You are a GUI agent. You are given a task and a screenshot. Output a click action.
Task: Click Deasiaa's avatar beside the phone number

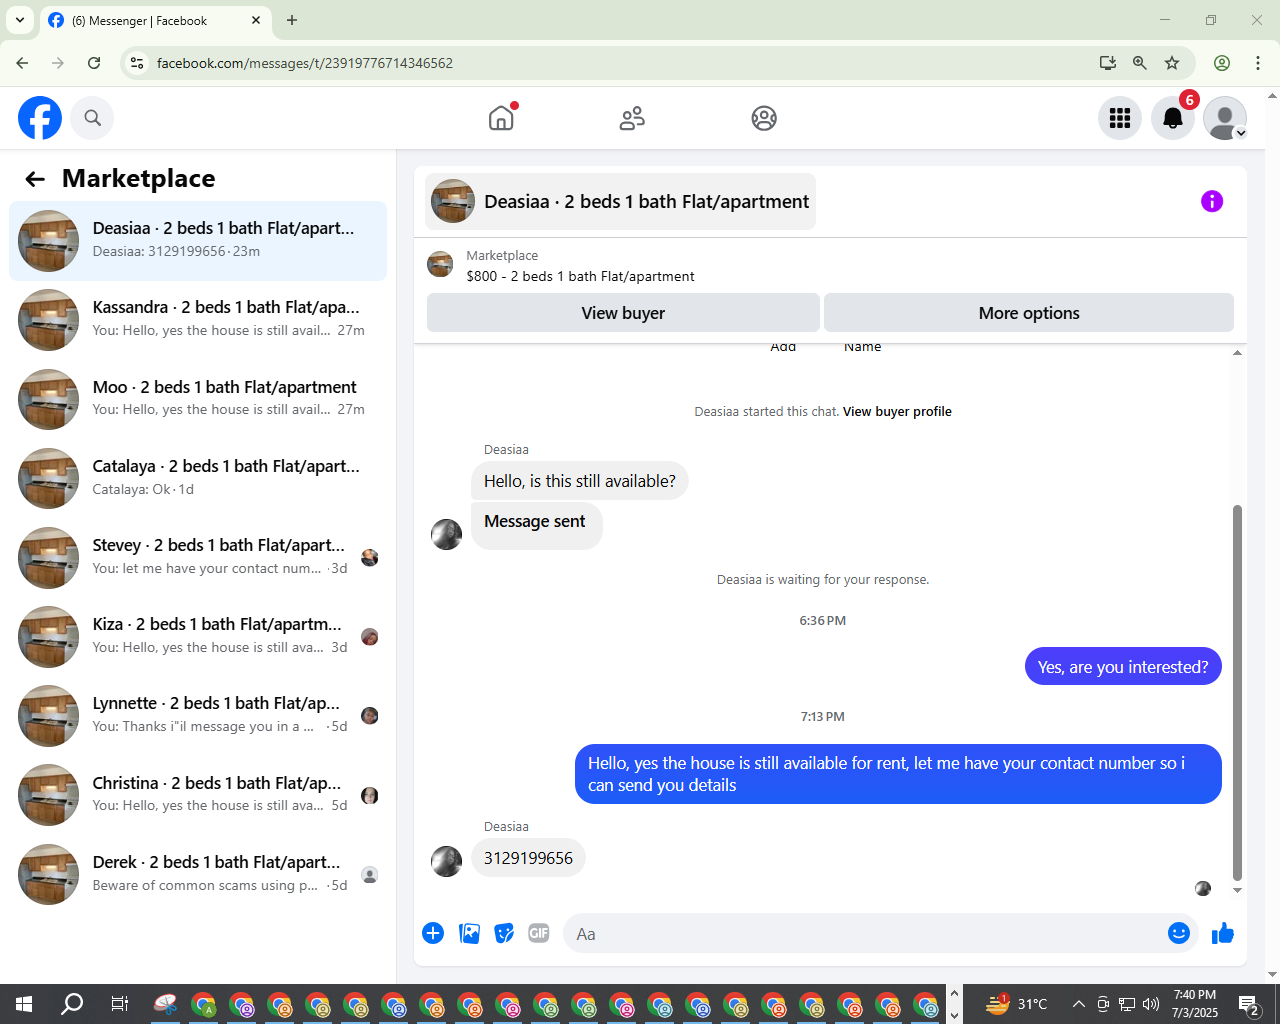[x=446, y=861]
